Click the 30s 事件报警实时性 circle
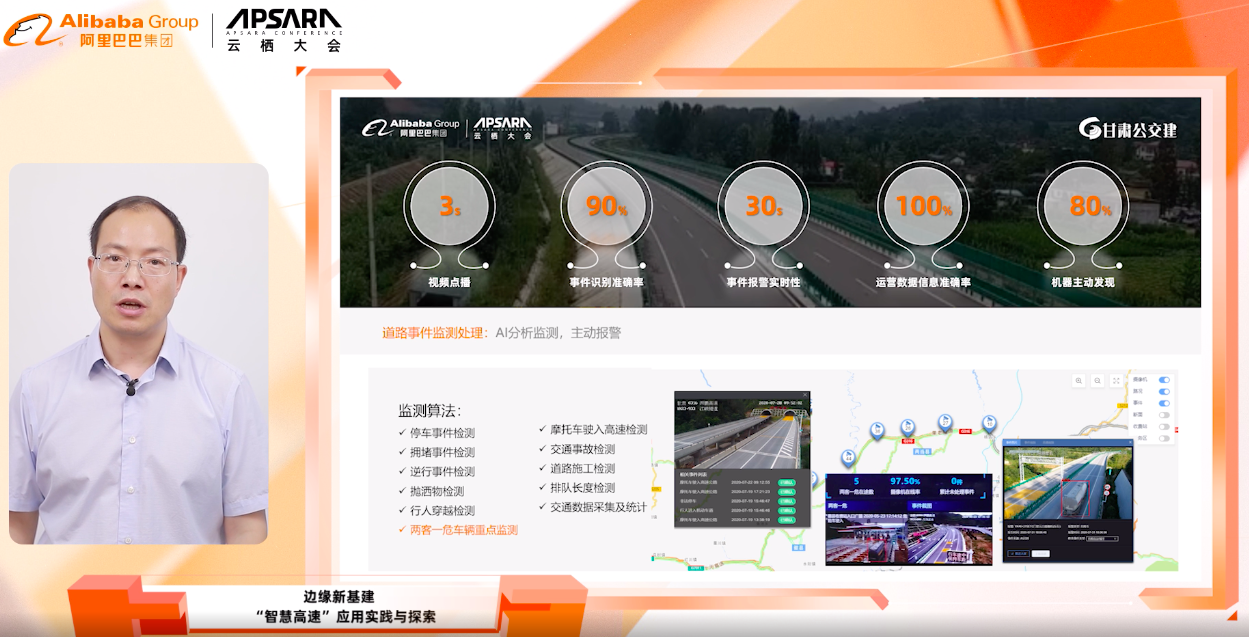Screen dimensions: 1249x637 (764, 207)
